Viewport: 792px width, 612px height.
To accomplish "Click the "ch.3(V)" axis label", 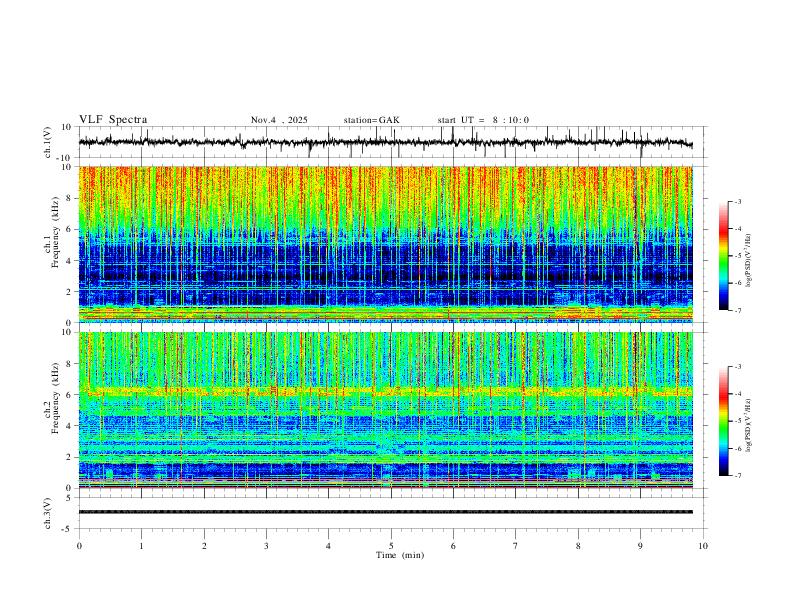I will (48, 513).
